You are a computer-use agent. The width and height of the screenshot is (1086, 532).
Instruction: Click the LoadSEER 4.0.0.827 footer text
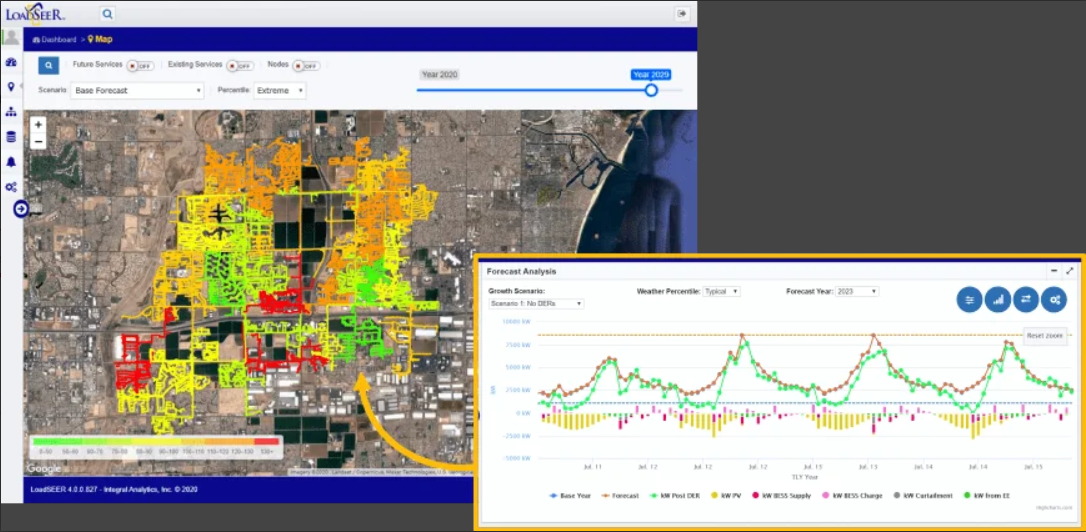coord(114,489)
